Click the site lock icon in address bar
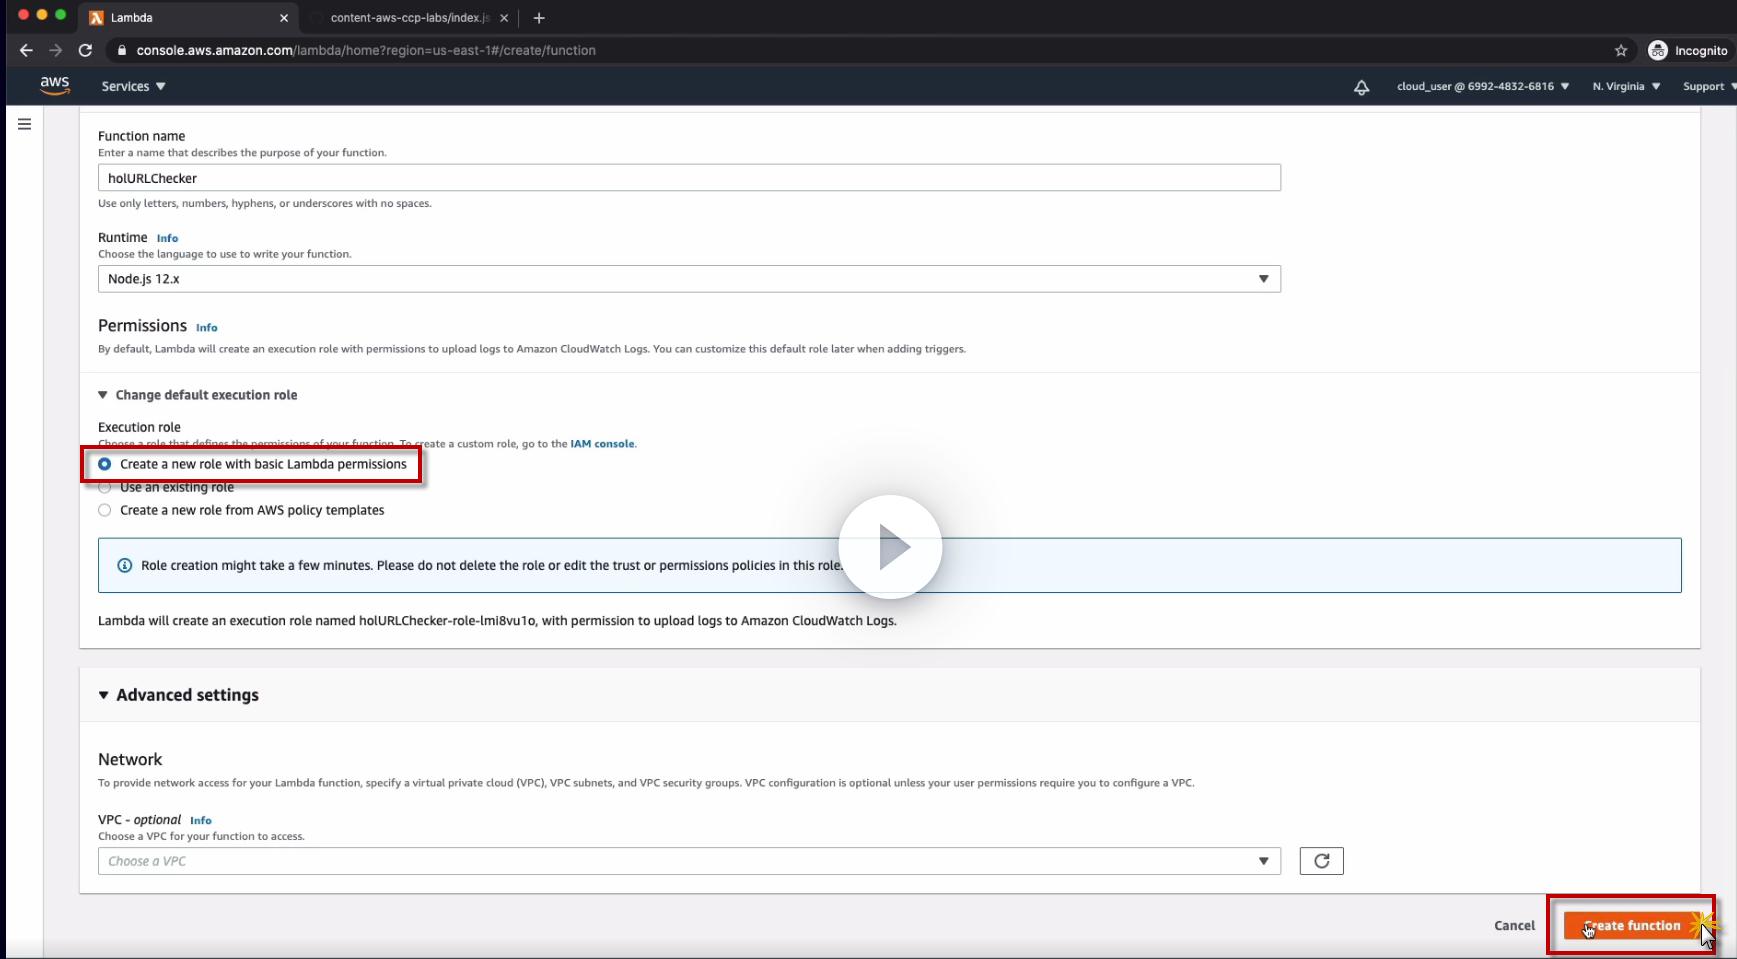This screenshot has height=959, width=1737. click(x=122, y=50)
